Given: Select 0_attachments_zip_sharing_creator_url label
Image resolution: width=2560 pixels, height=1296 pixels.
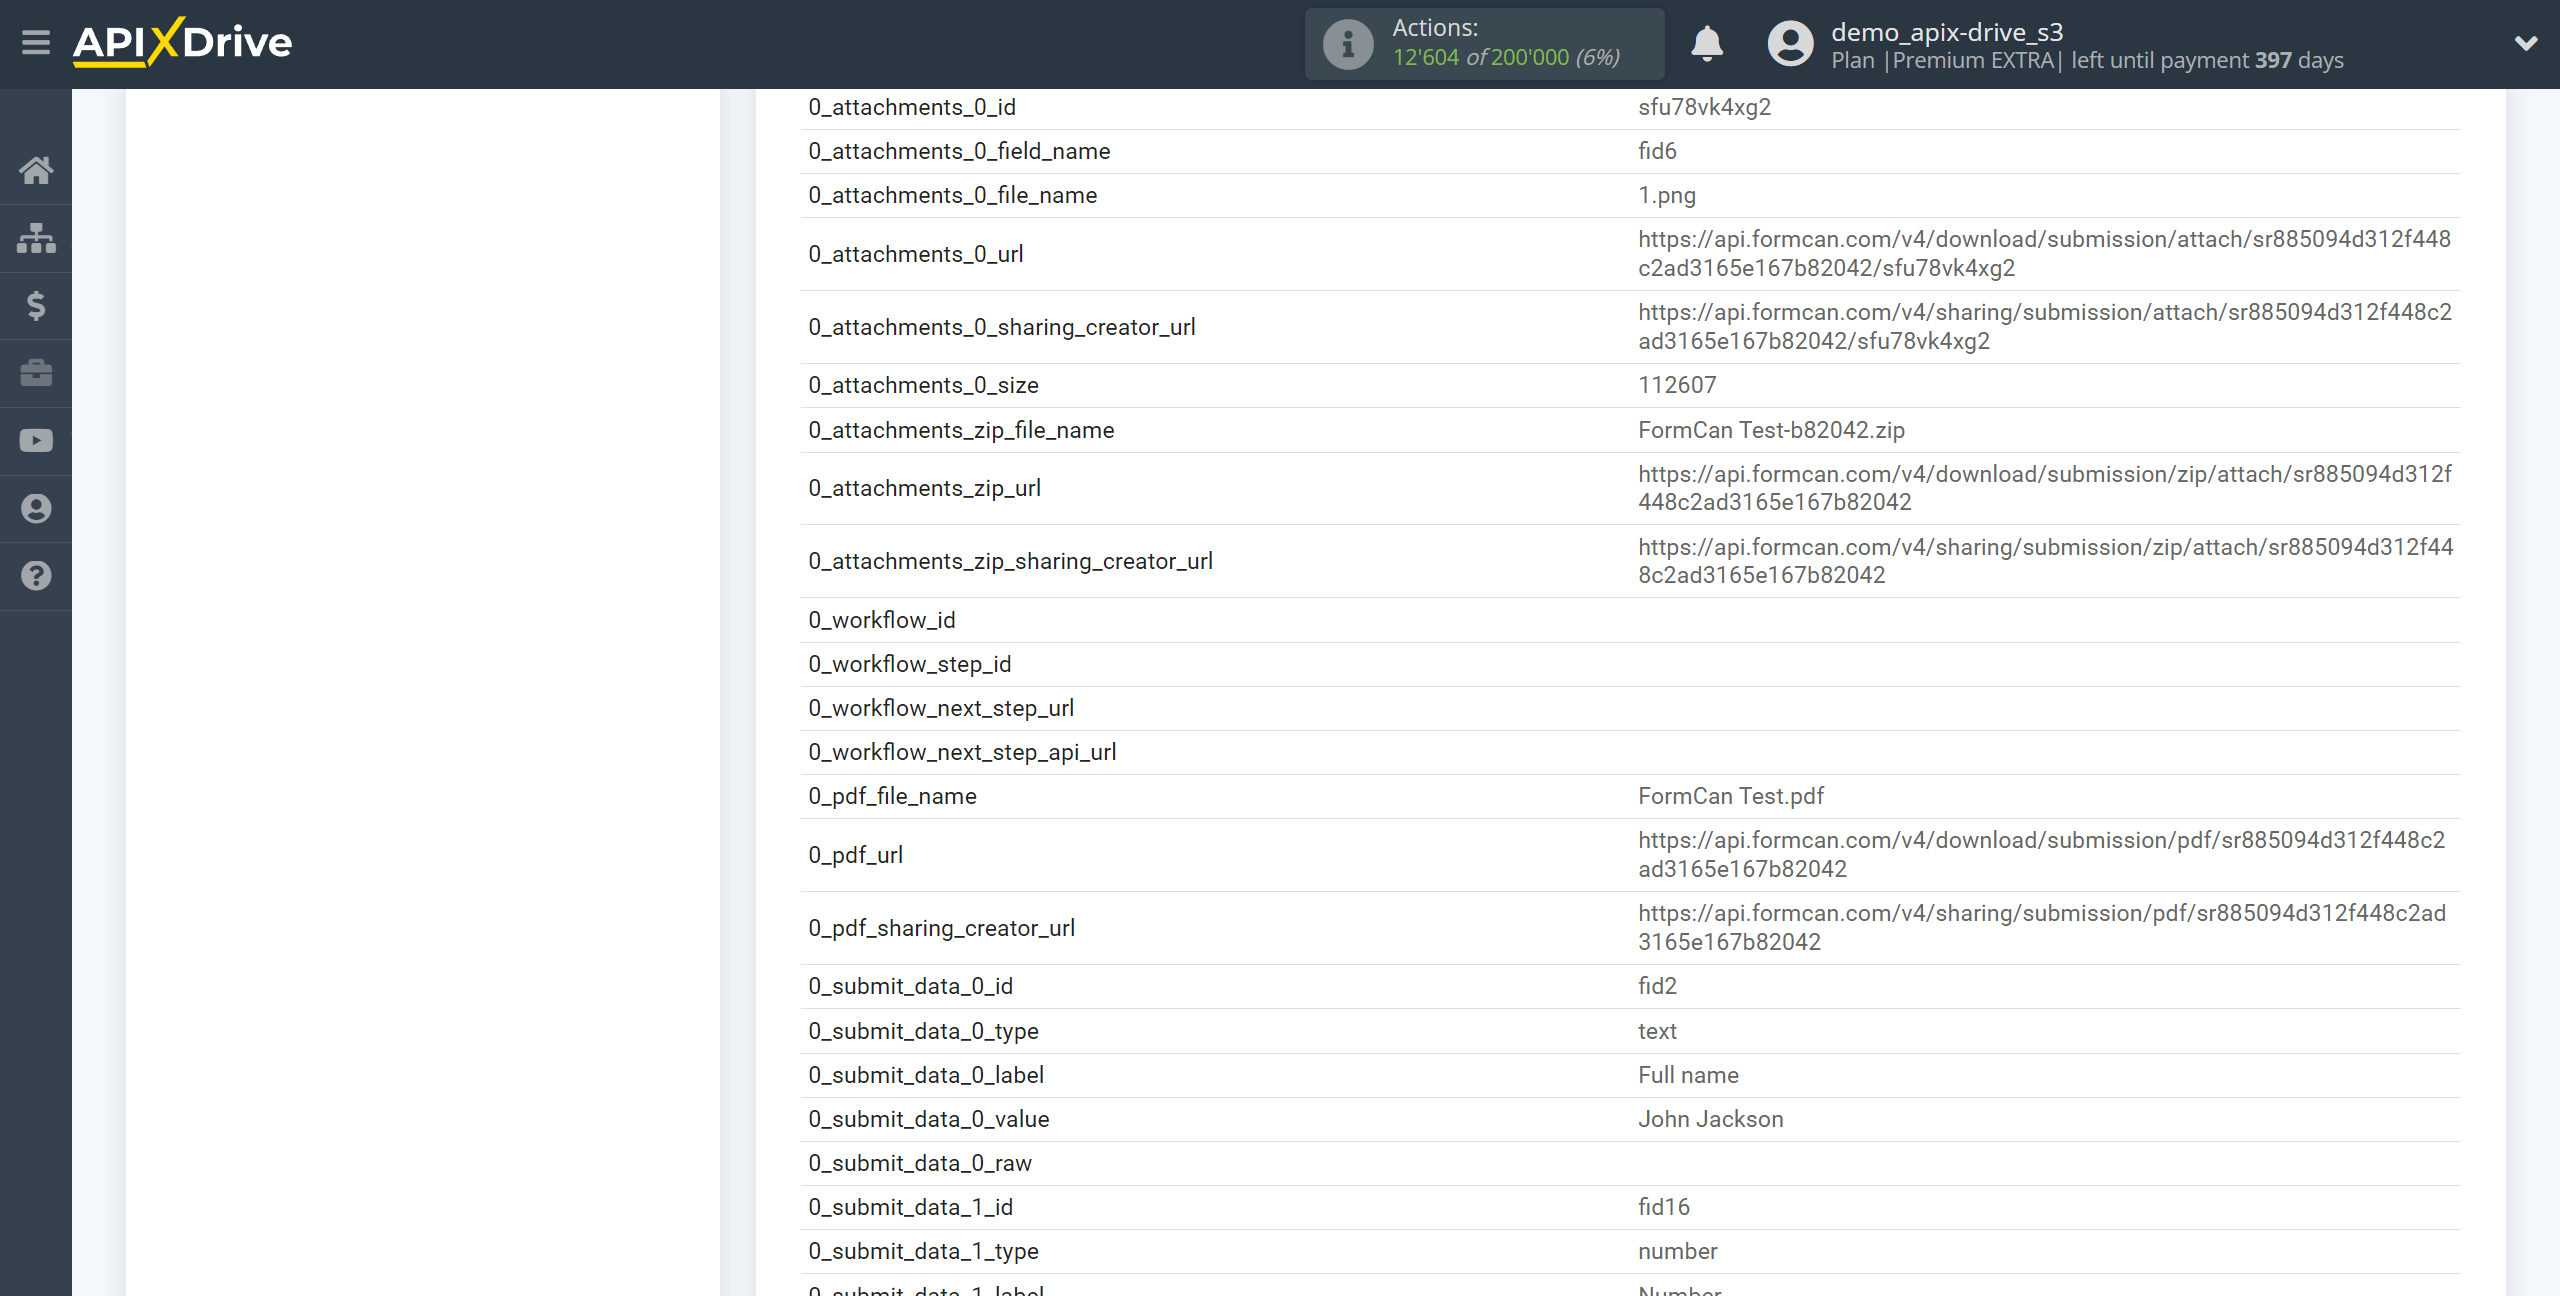Looking at the screenshot, I should coord(1010,562).
